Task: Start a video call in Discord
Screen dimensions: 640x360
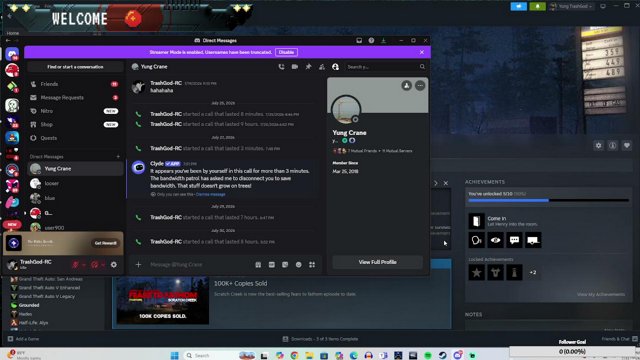Action: (x=295, y=67)
